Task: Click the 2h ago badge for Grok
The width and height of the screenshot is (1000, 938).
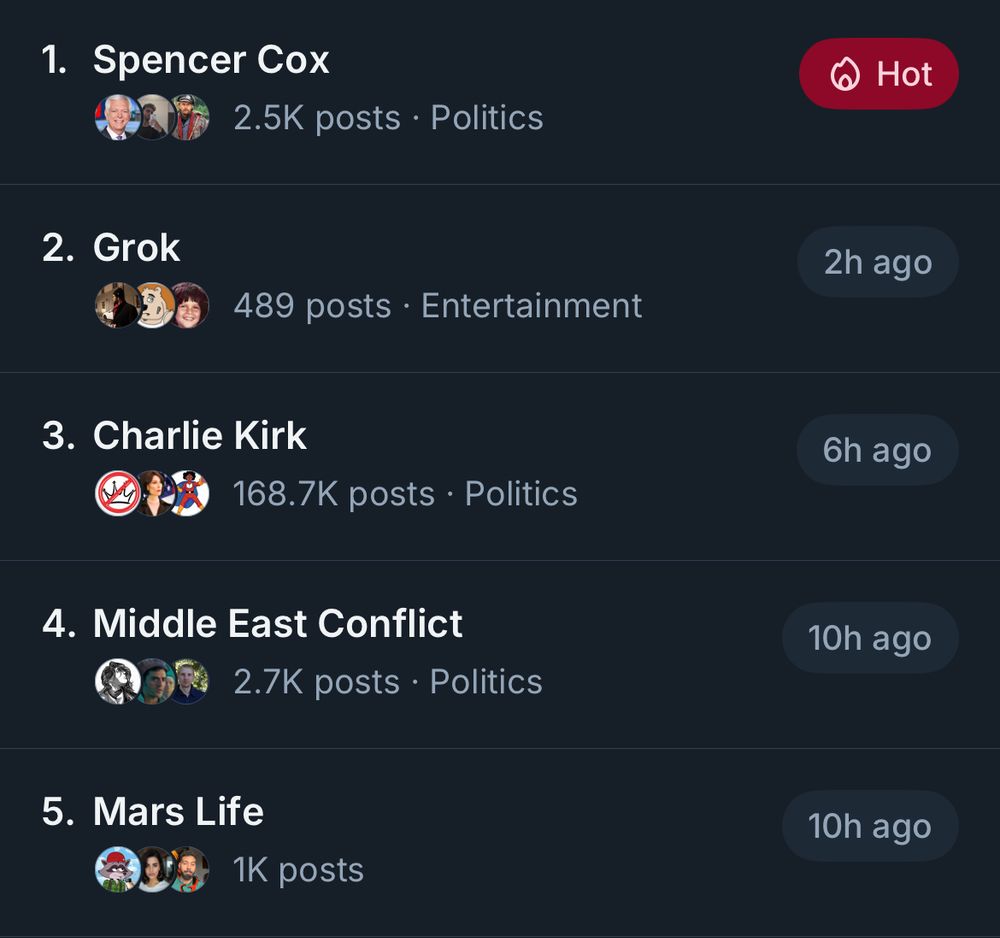Action: tap(878, 262)
